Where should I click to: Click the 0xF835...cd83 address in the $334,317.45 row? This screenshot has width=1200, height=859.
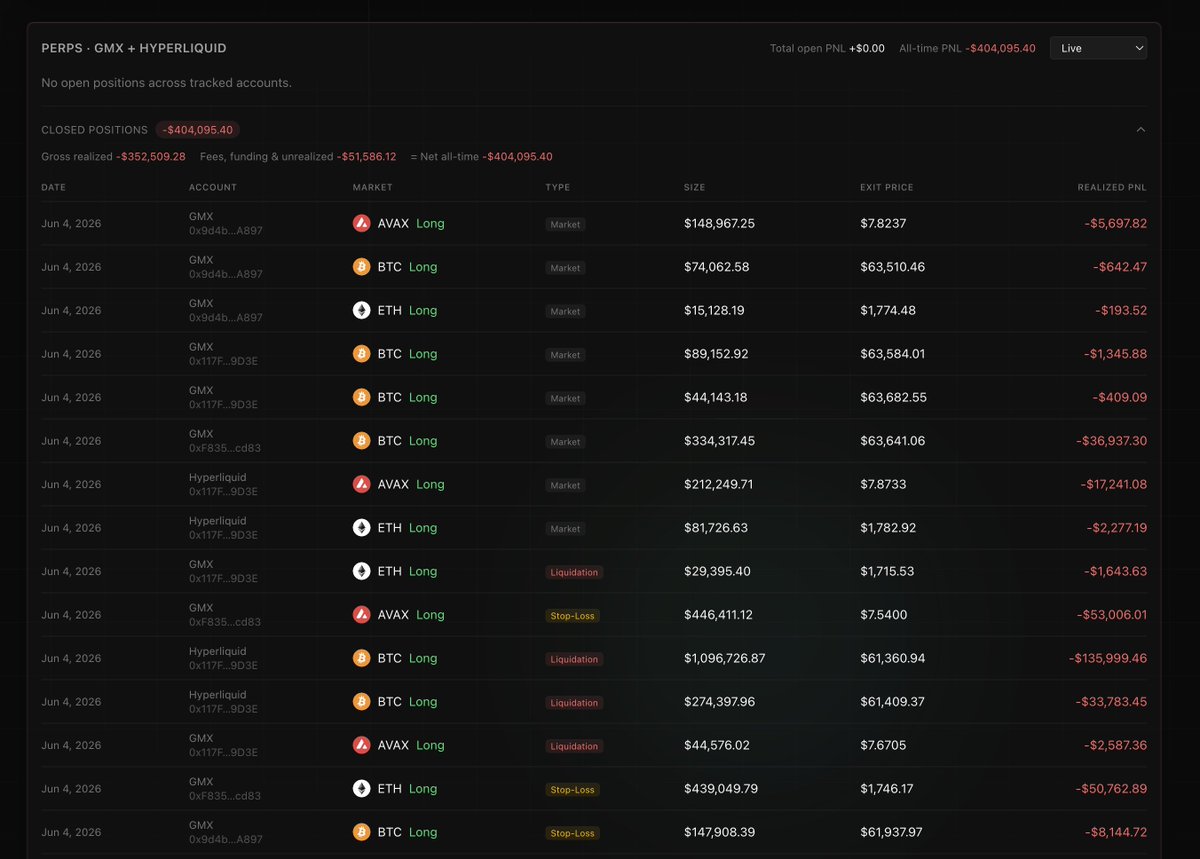tap(225, 448)
